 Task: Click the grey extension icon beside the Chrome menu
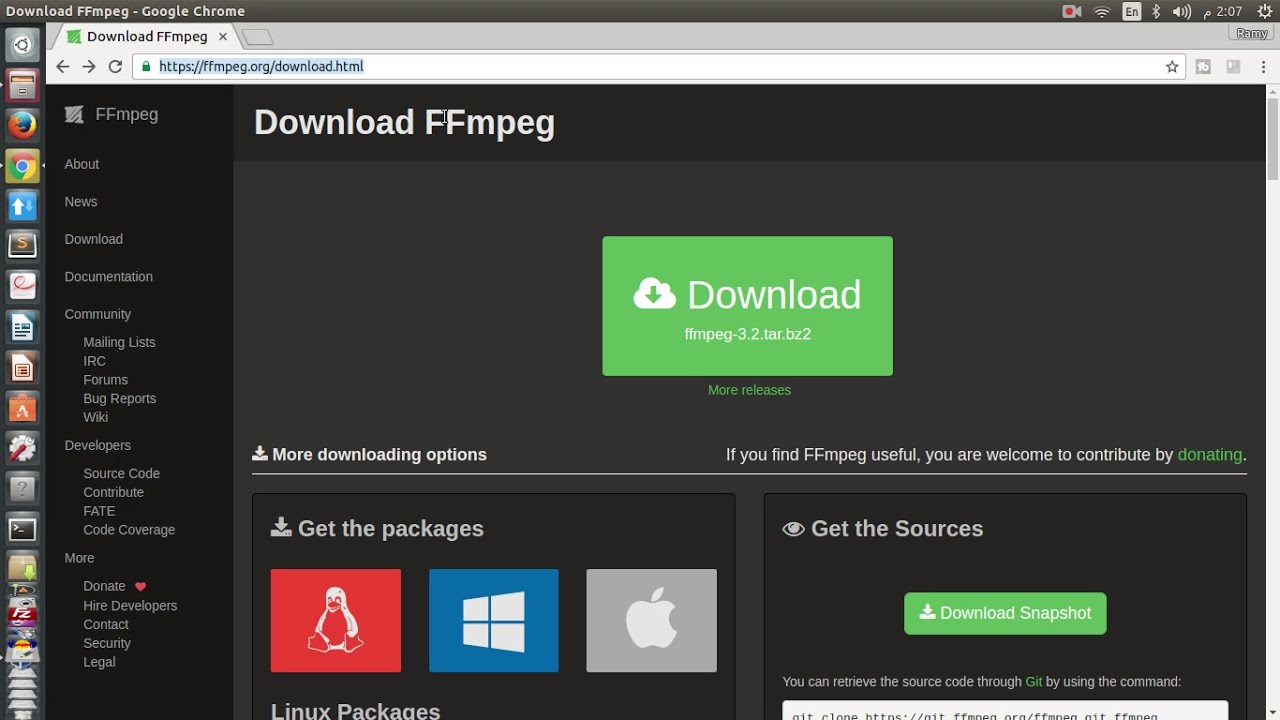point(1233,67)
